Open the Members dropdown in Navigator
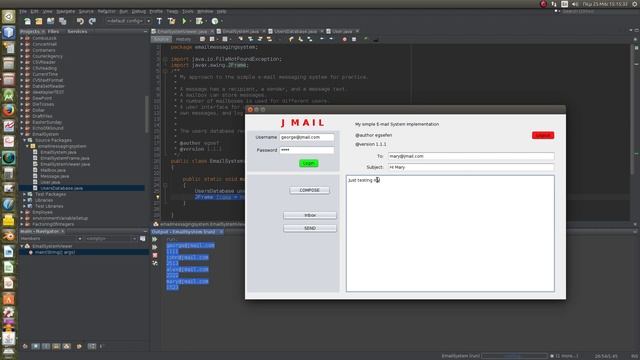Image resolution: width=640 pixels, height=360 pixels. [51, 239]
